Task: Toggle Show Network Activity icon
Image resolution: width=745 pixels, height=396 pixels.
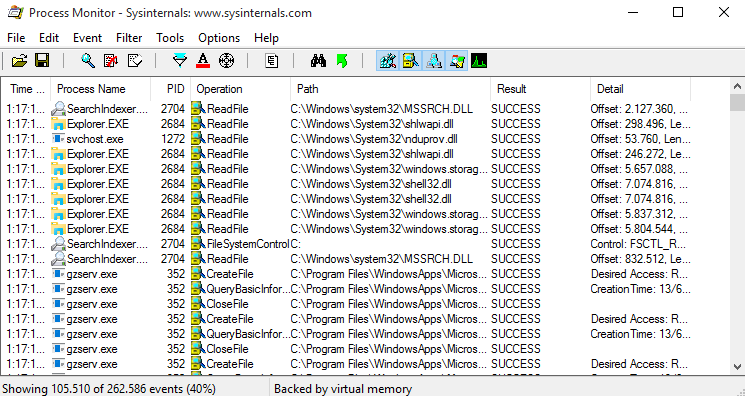Action: 433,61
